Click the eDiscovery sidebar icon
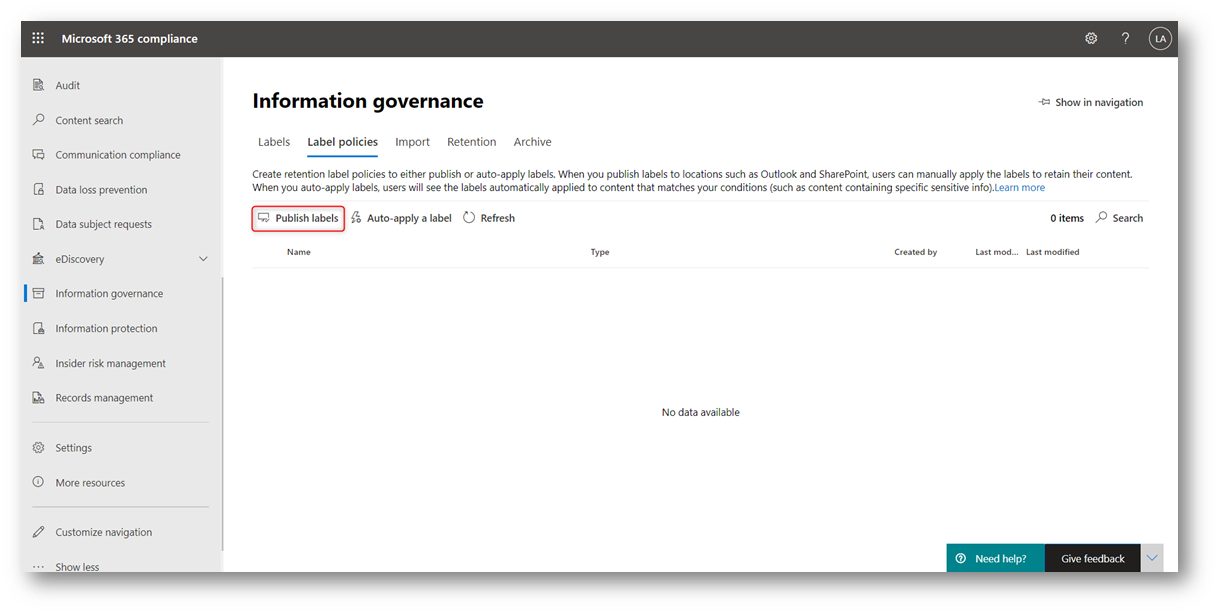Image resolution: width=1220 pixels, height=614 pixels. [39, 259]
